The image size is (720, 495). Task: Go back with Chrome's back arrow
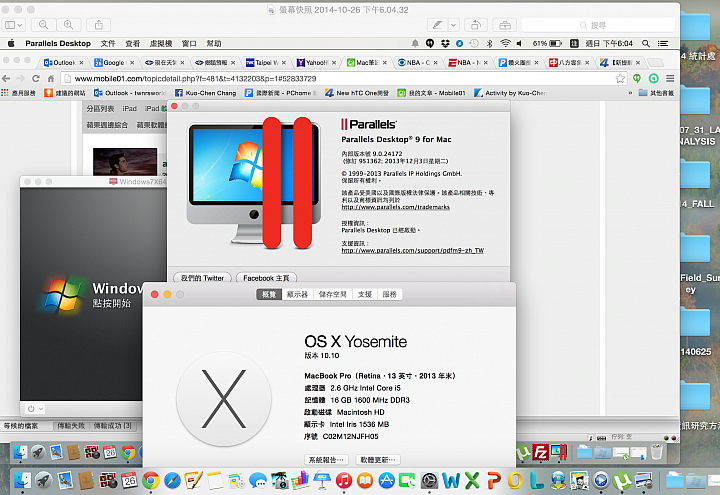pyautogui.click(x=6, y=79)
